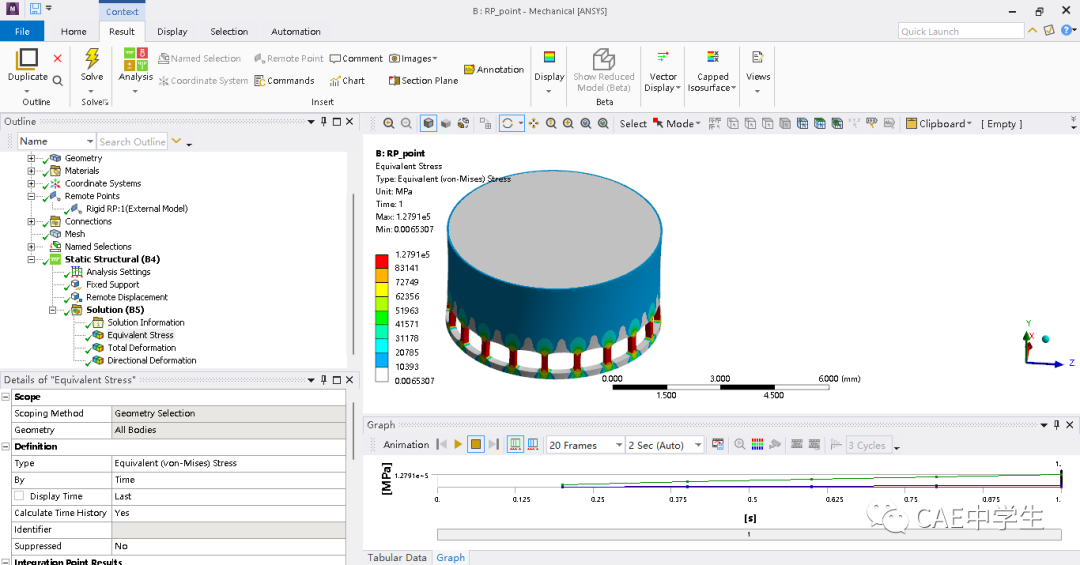Pin the Details panel
1080x565 pixels.
[x=324, y=380]
